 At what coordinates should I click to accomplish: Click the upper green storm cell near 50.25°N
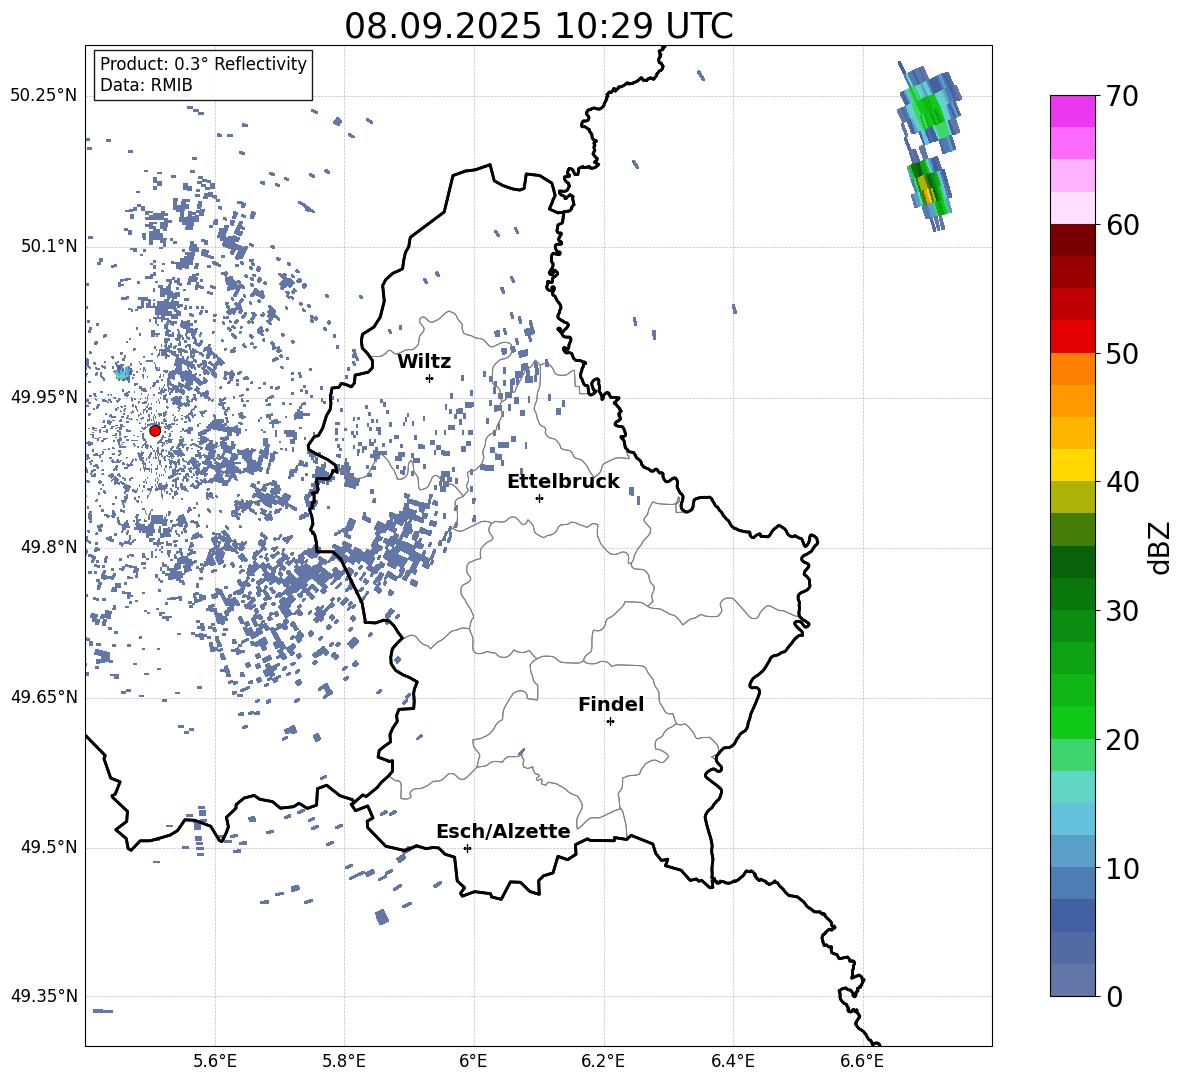pyautogui.click(x=929, y=106)
